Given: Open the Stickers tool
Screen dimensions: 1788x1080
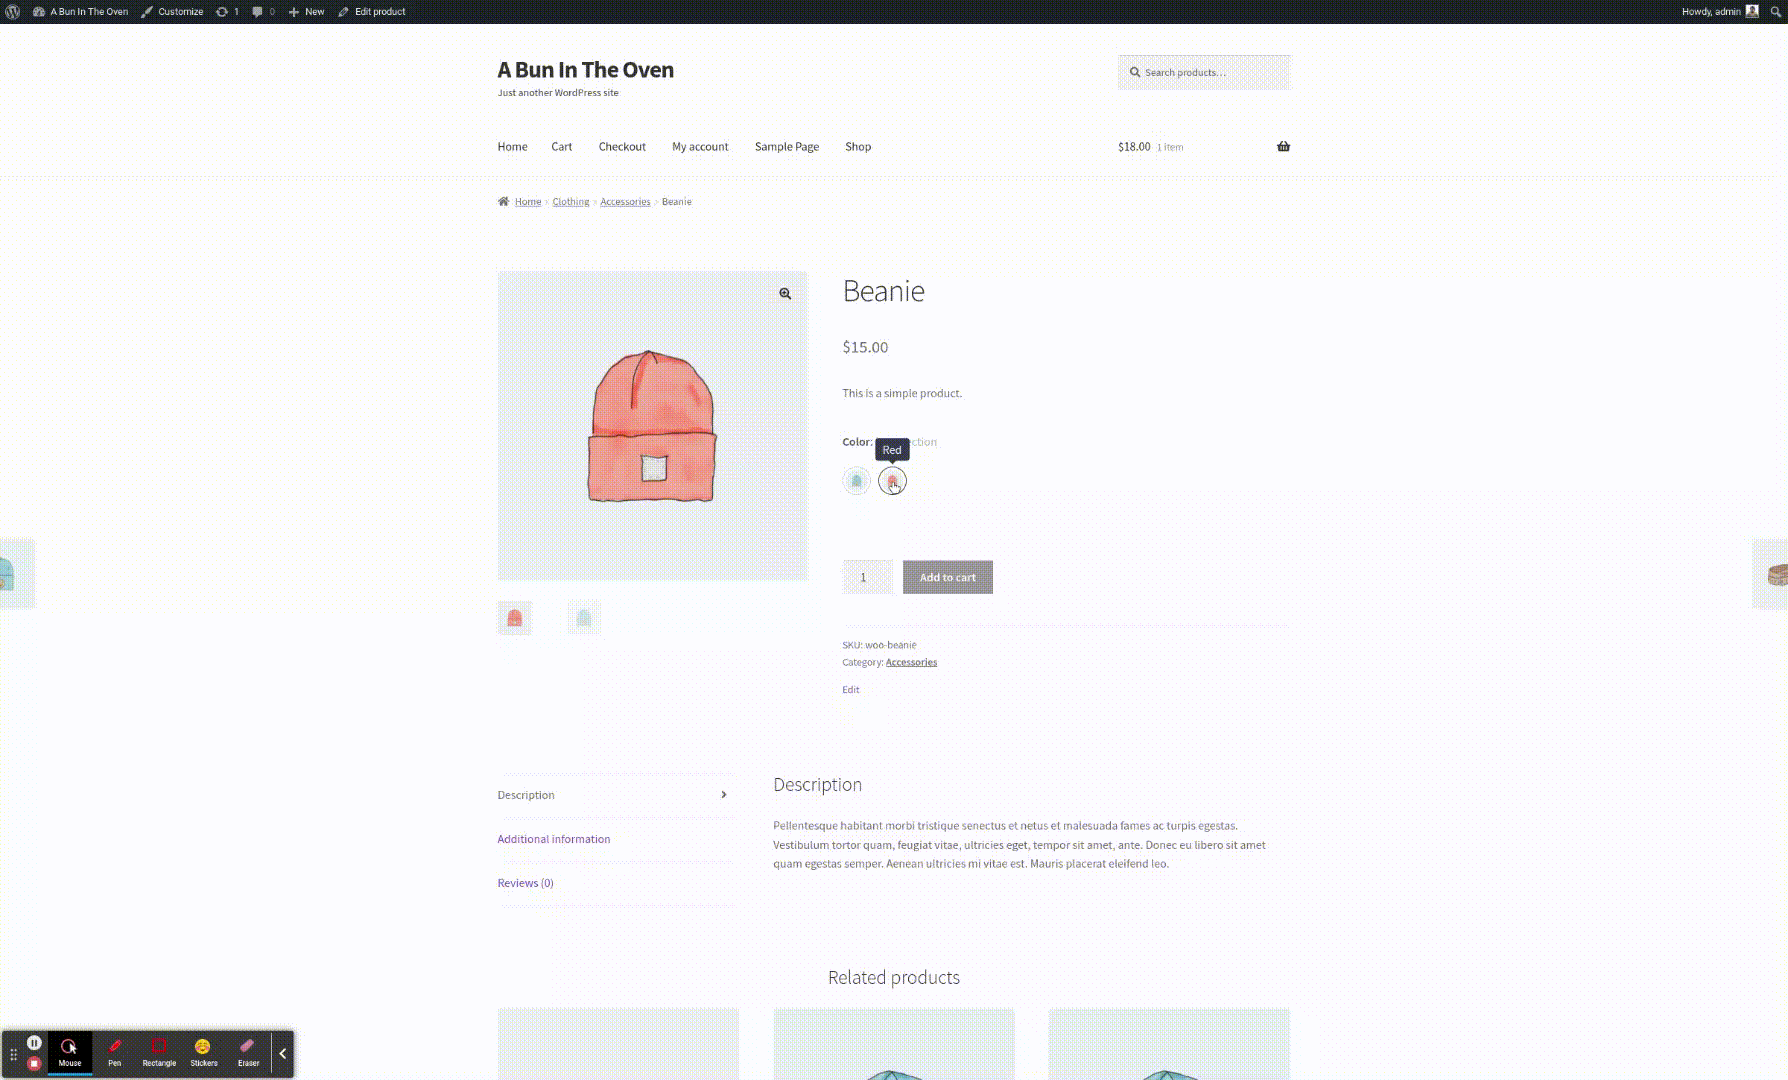Looking at the screenshot, I should [x=204, y=1053].
